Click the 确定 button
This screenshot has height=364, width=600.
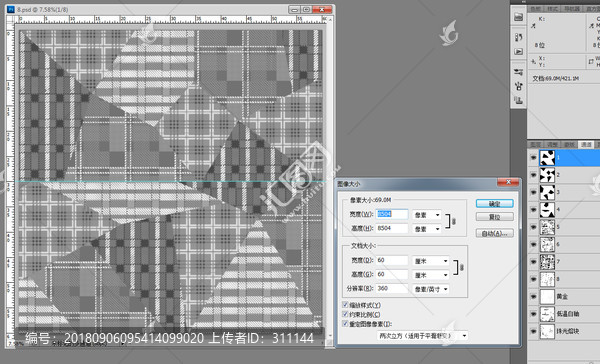[x=494, y=204]
